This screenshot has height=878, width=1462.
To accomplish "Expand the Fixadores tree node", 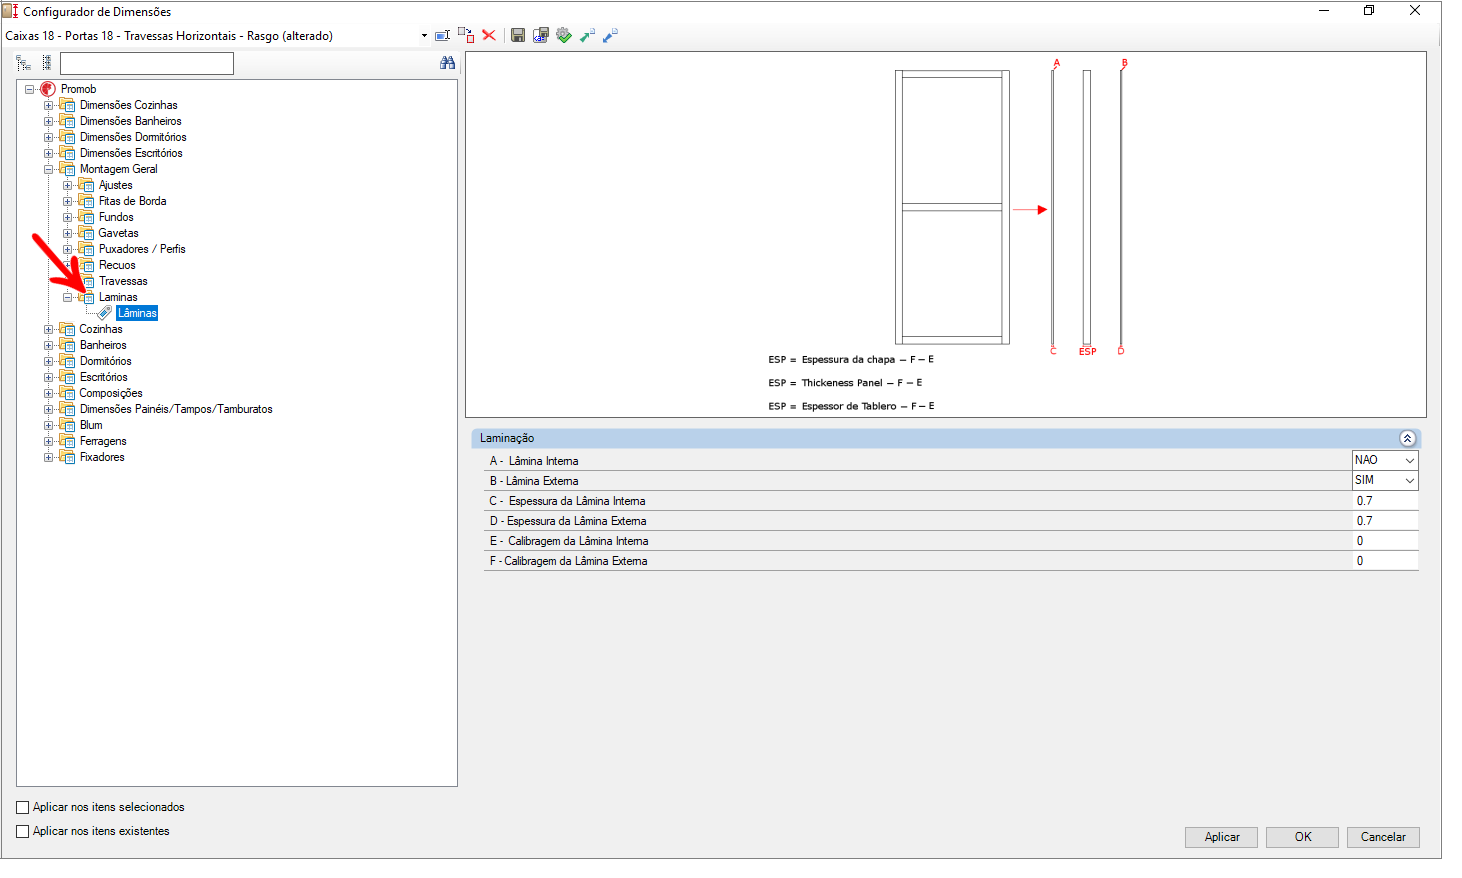I will (48, 457).
